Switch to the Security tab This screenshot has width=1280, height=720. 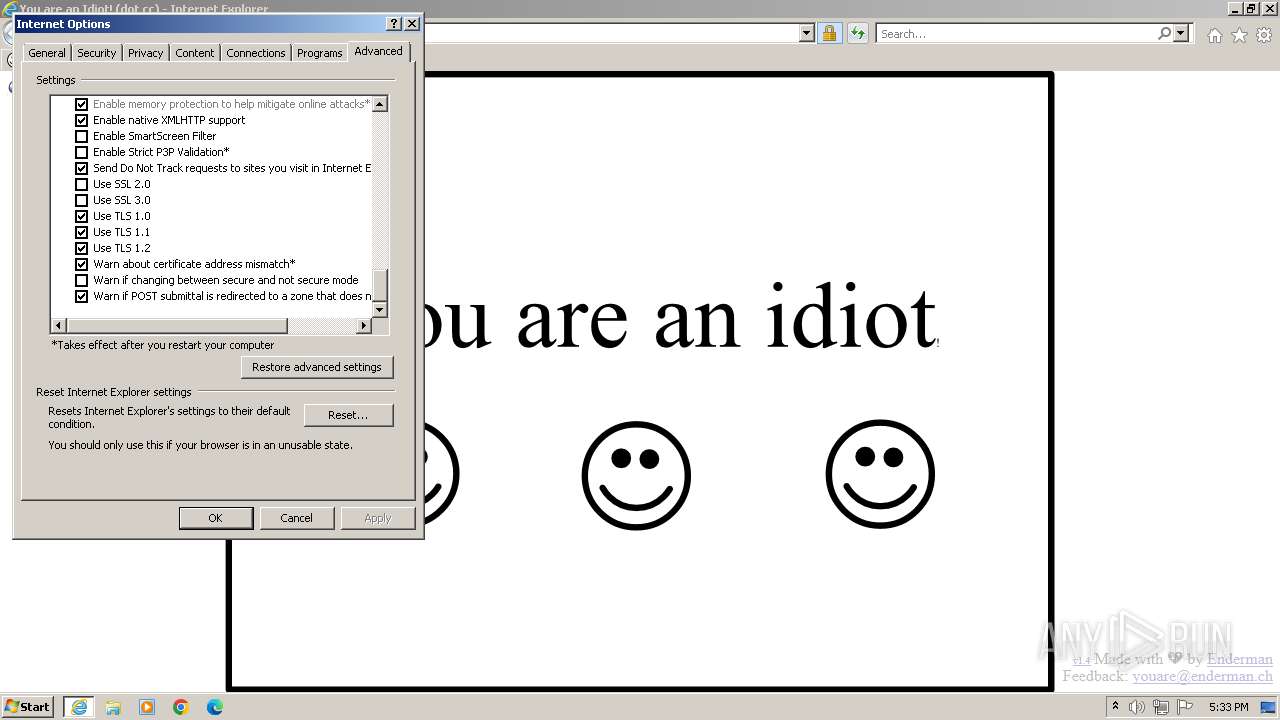97,53
